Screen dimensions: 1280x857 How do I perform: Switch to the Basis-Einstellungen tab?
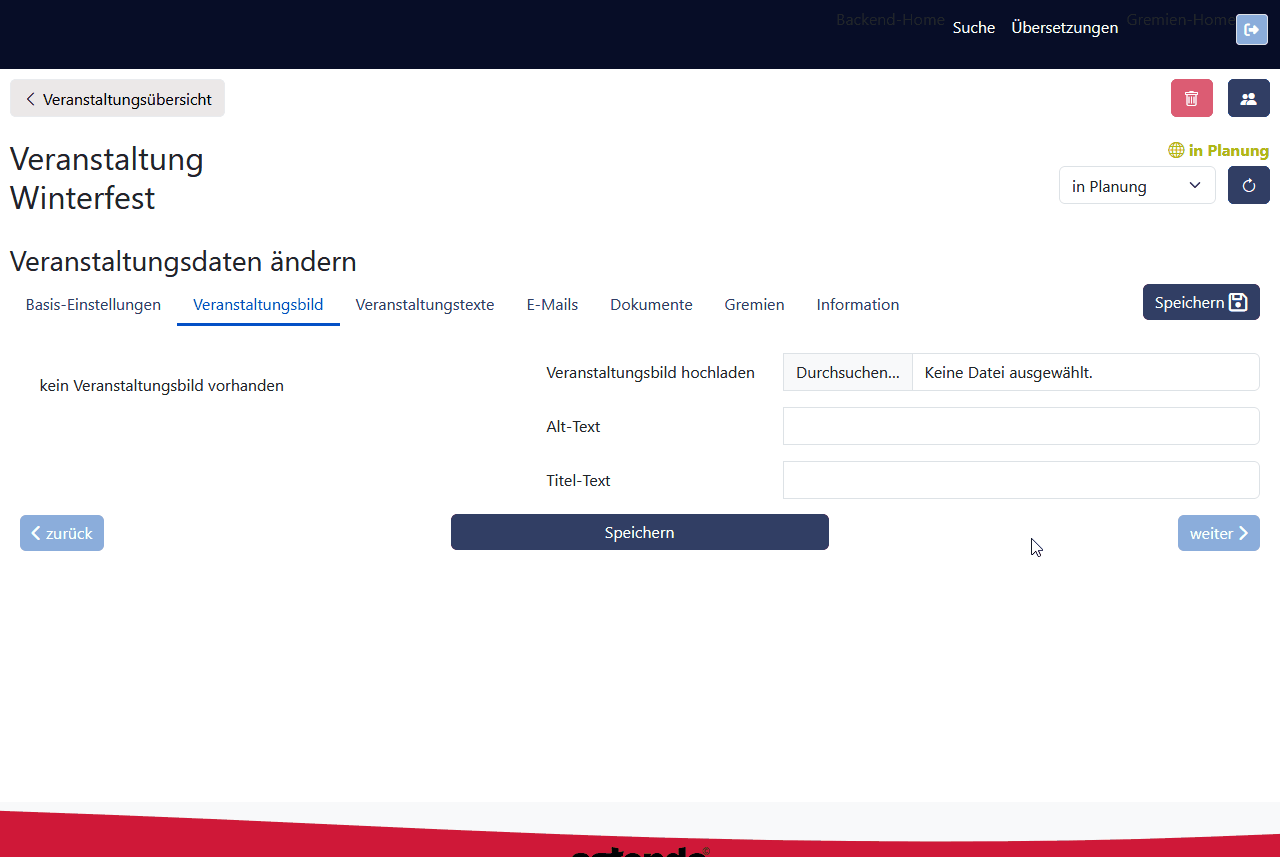click(x=93, y=305)
